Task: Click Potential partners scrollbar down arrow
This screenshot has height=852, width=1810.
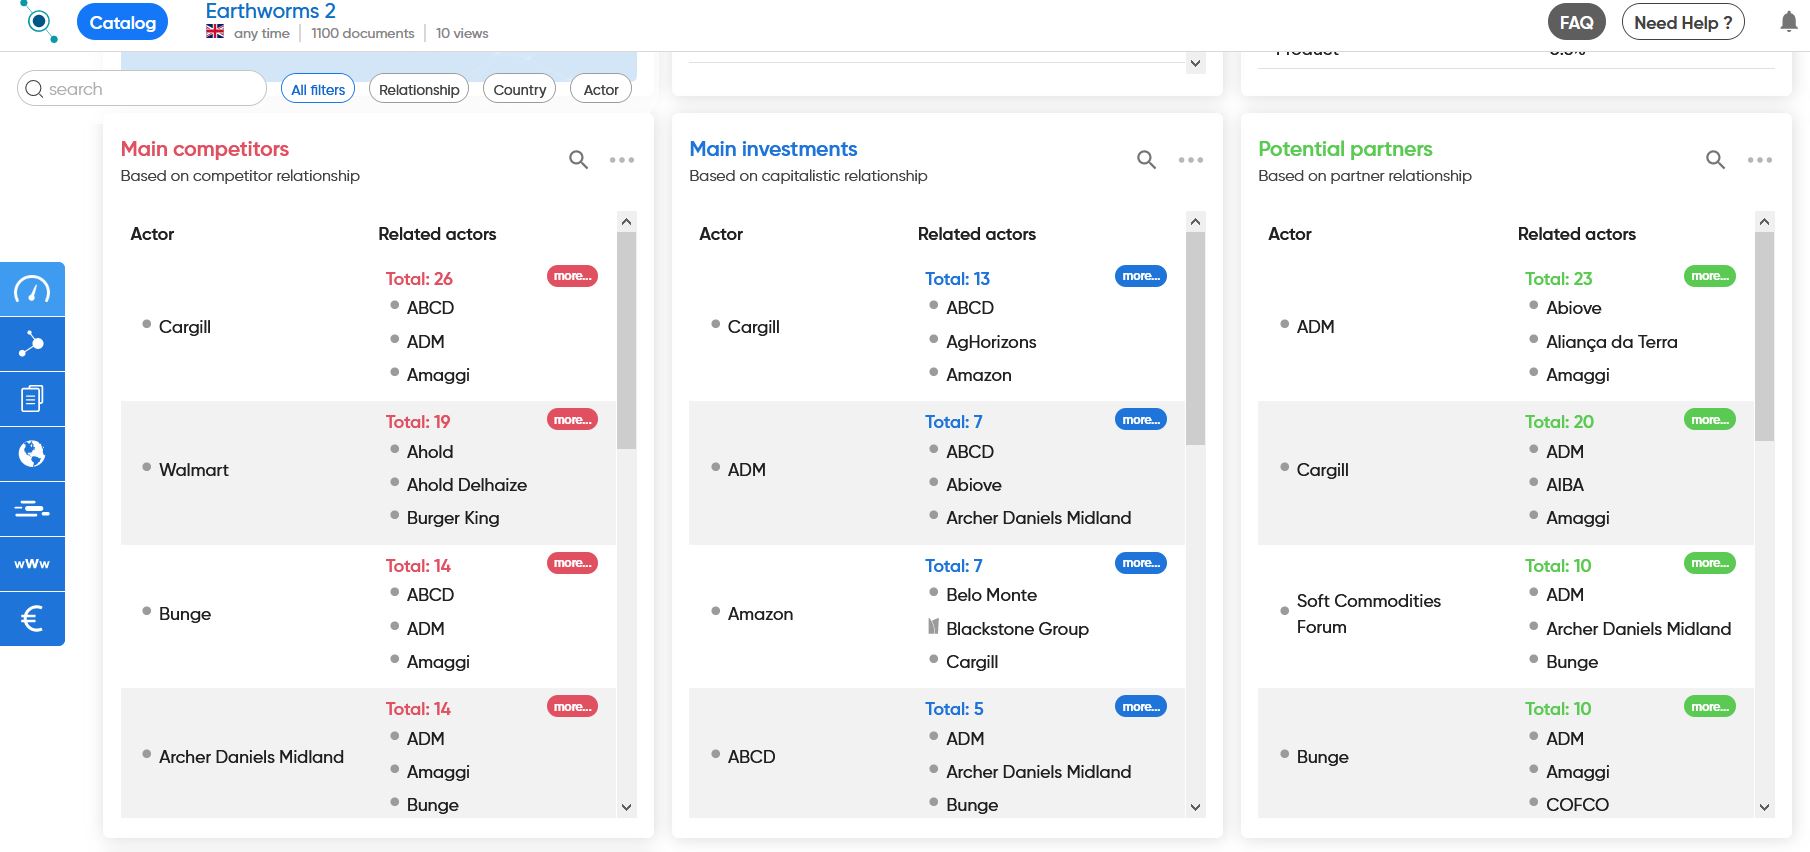Action: coord(1764,807)
